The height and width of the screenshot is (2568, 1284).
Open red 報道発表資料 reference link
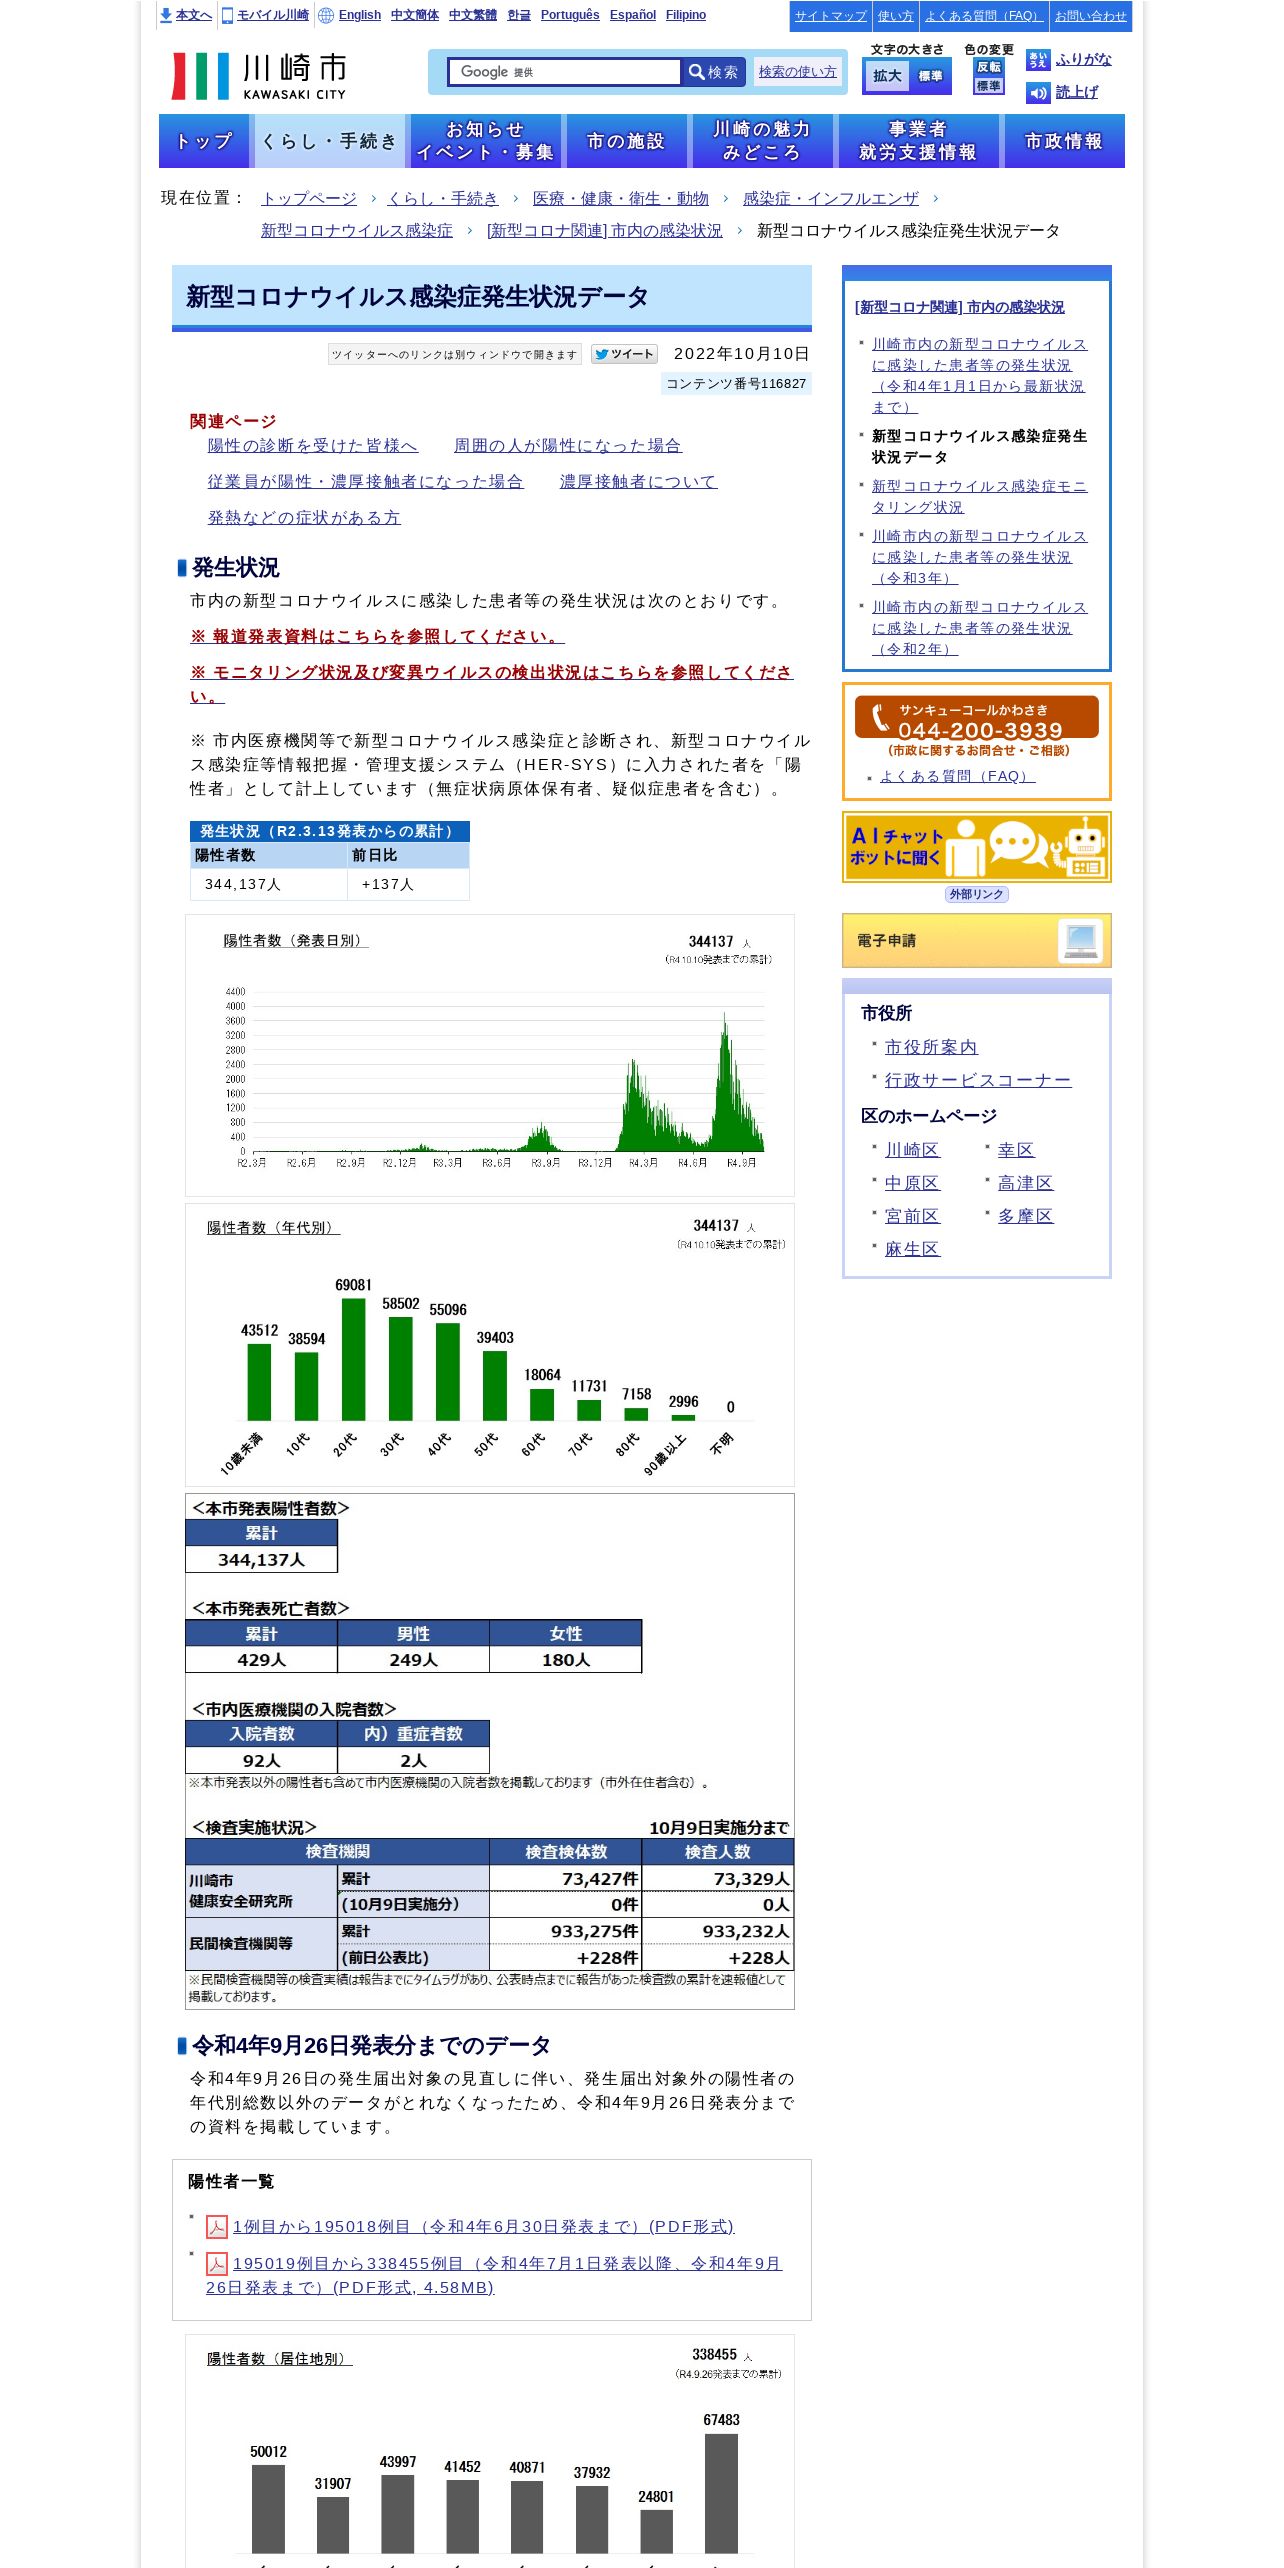[378, 637]
